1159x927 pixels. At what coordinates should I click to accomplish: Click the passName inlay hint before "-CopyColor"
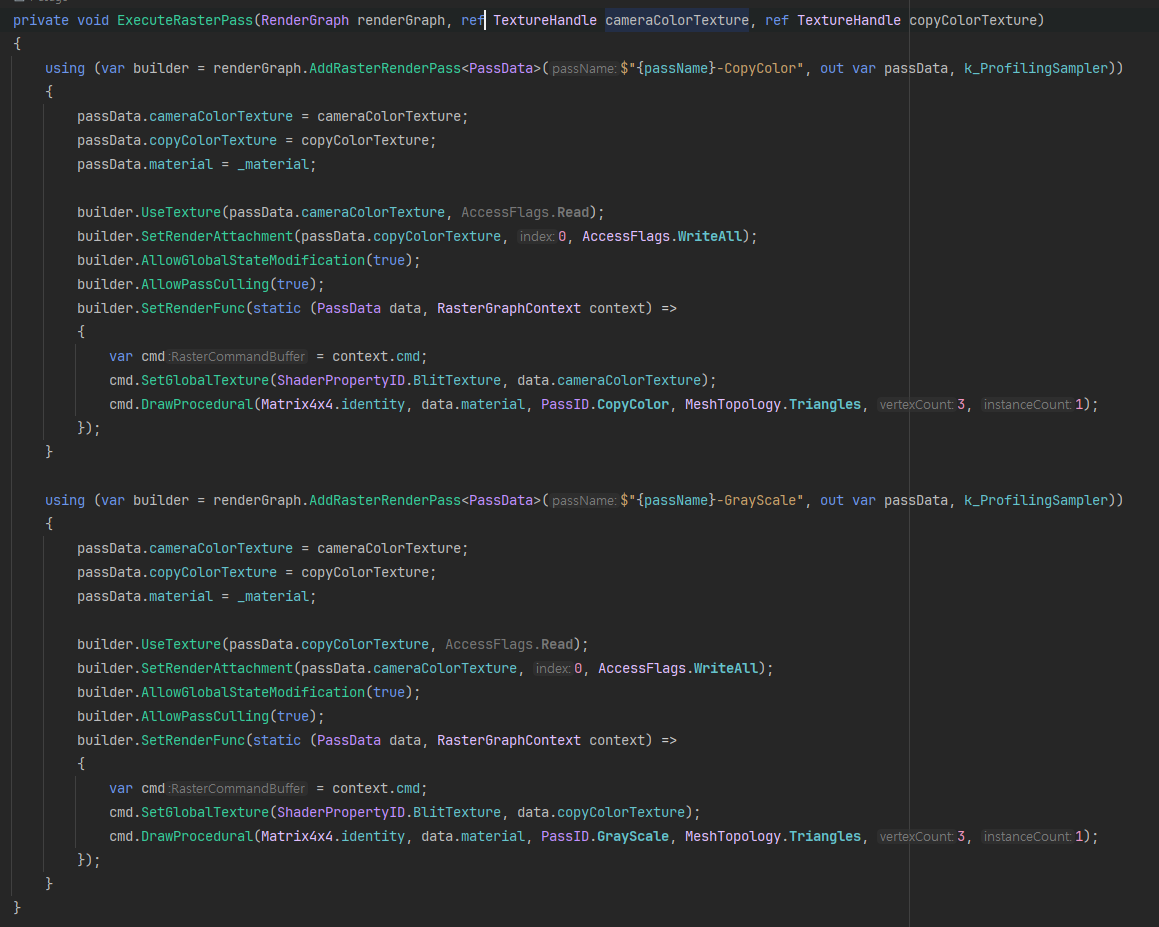584,69
